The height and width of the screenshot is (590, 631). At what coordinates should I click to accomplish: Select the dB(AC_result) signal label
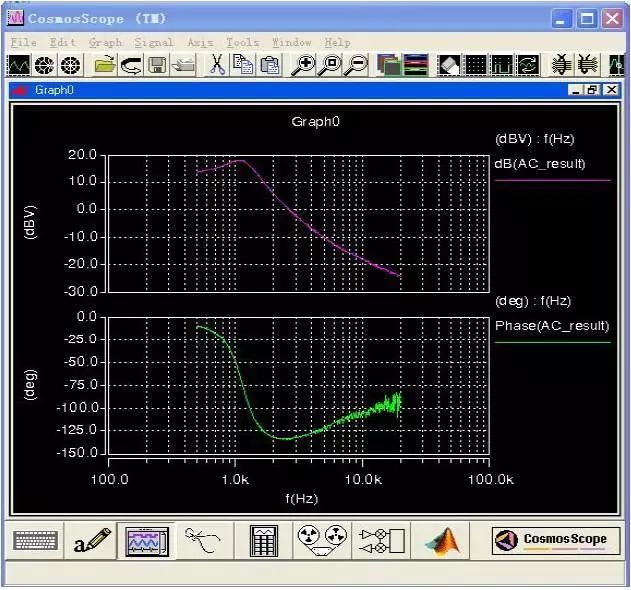[540, 164]
